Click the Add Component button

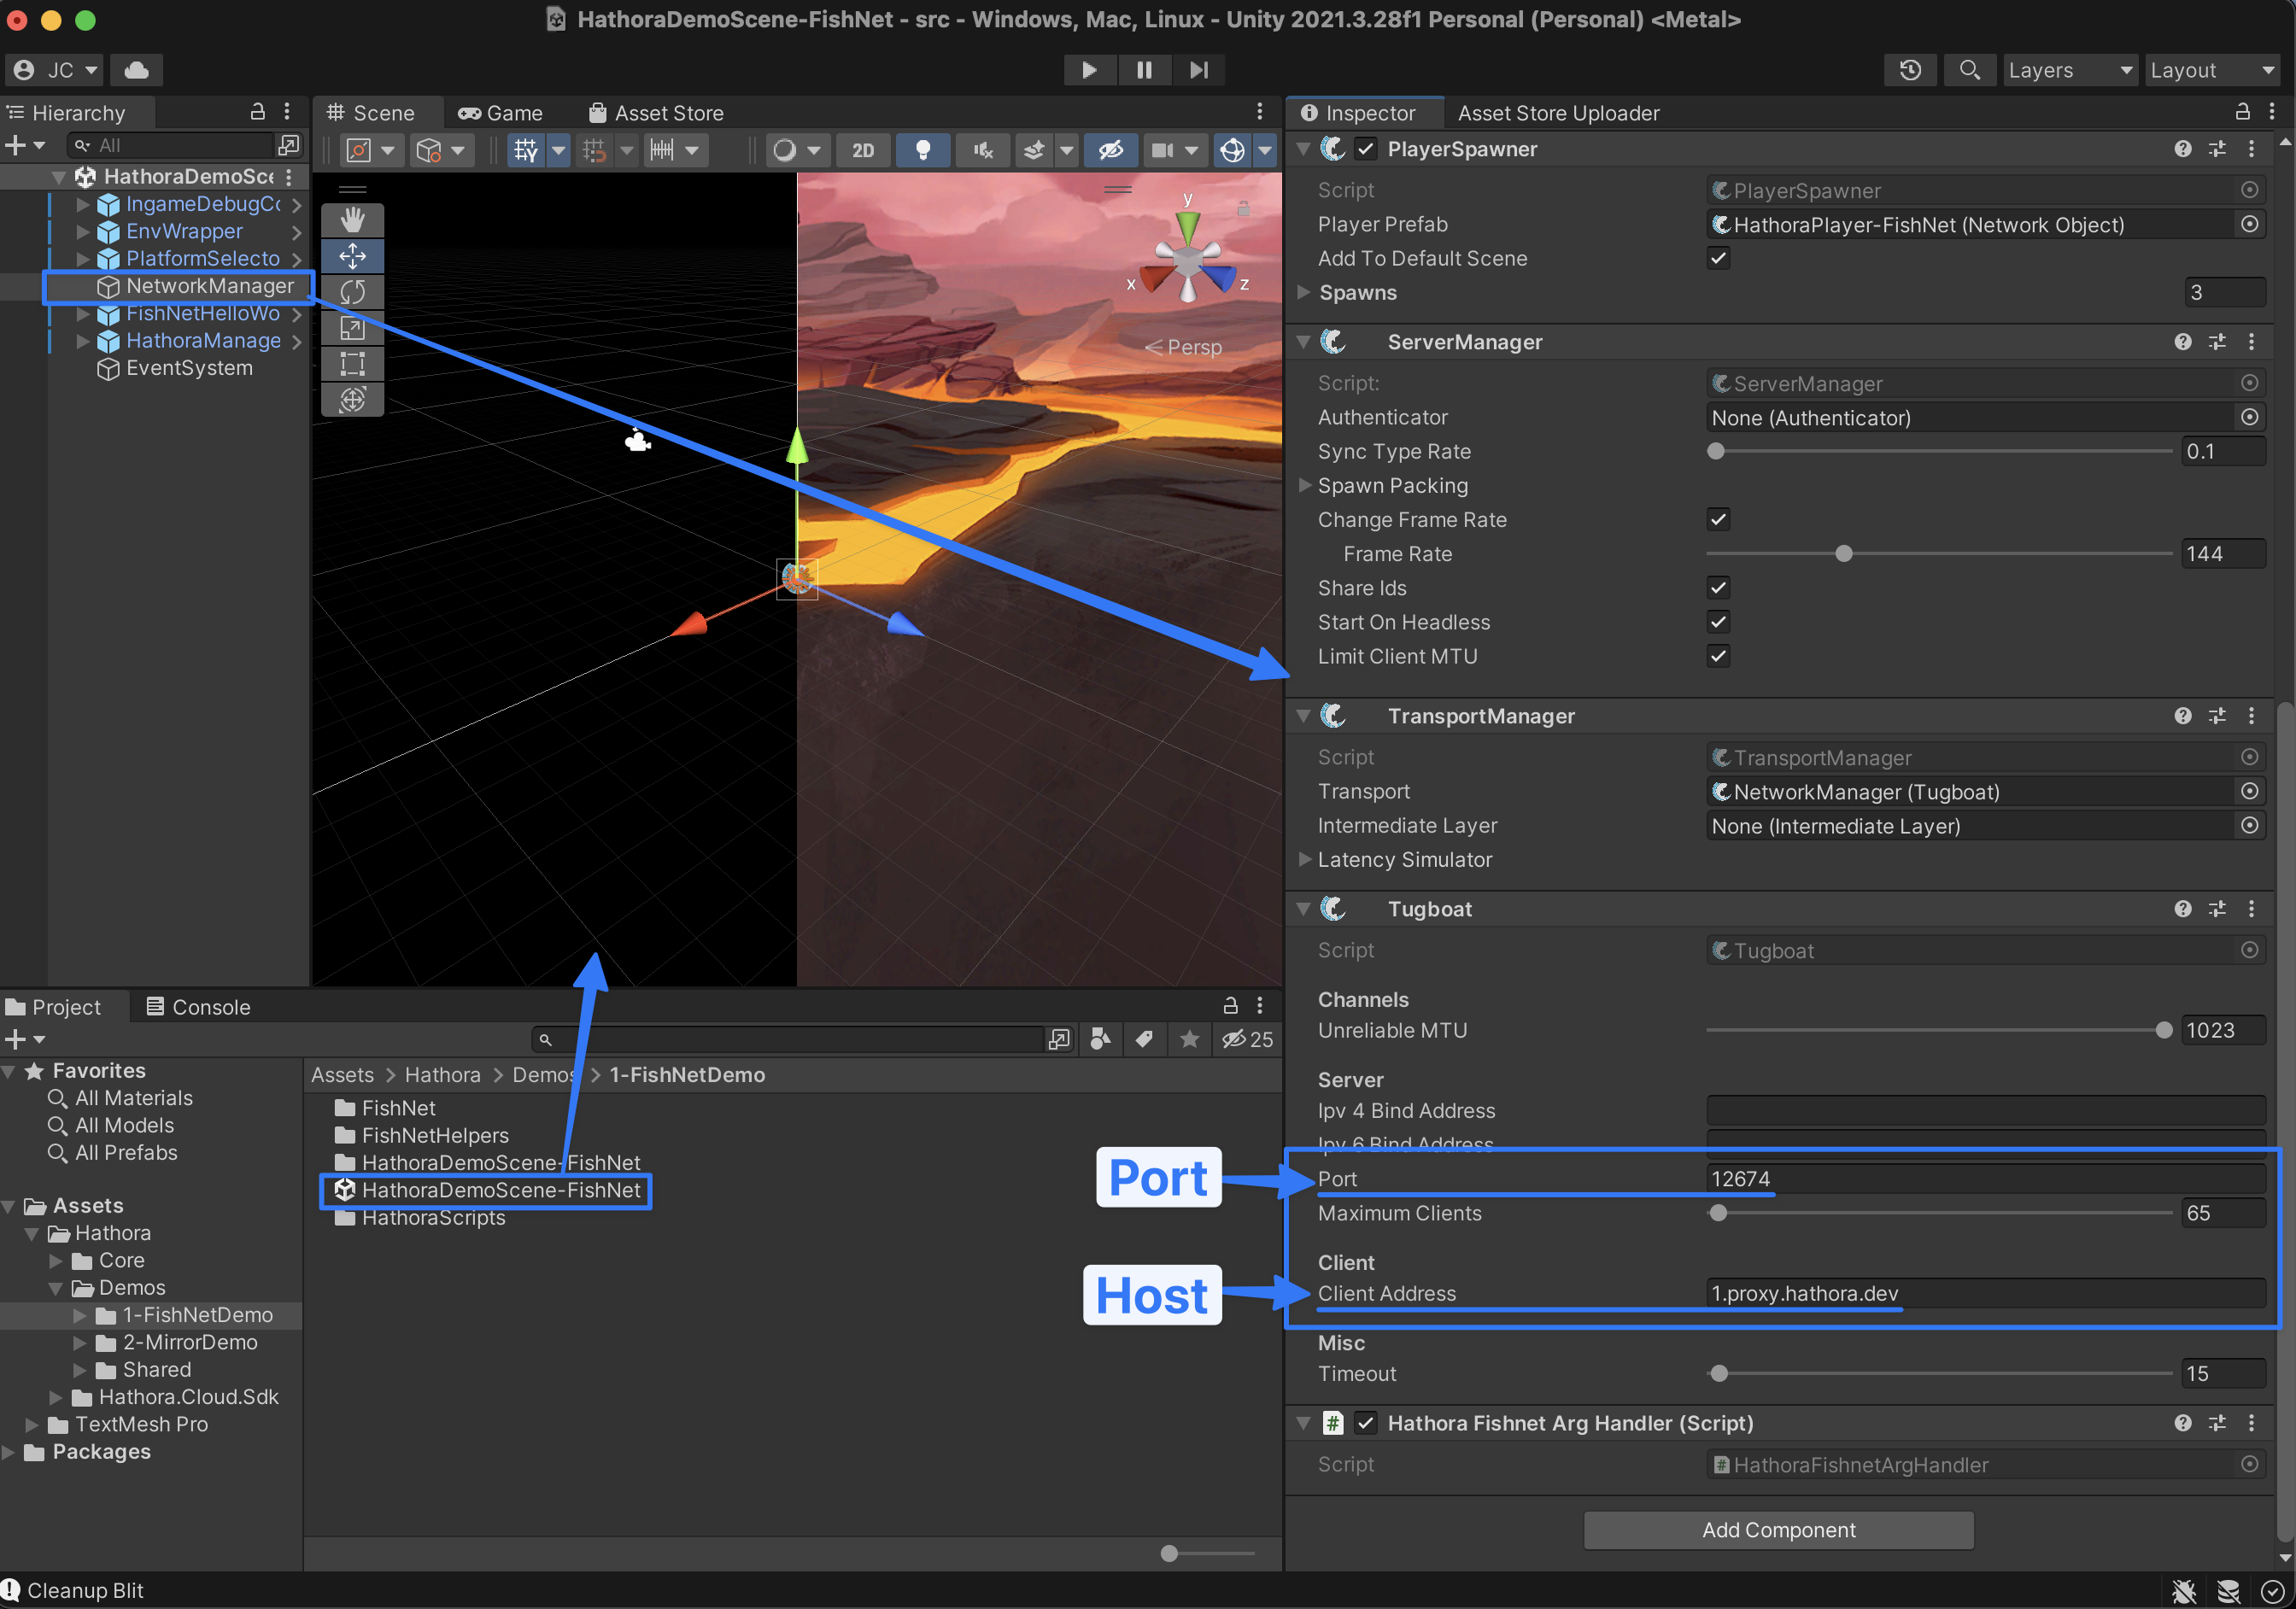pos(1779,1530)
